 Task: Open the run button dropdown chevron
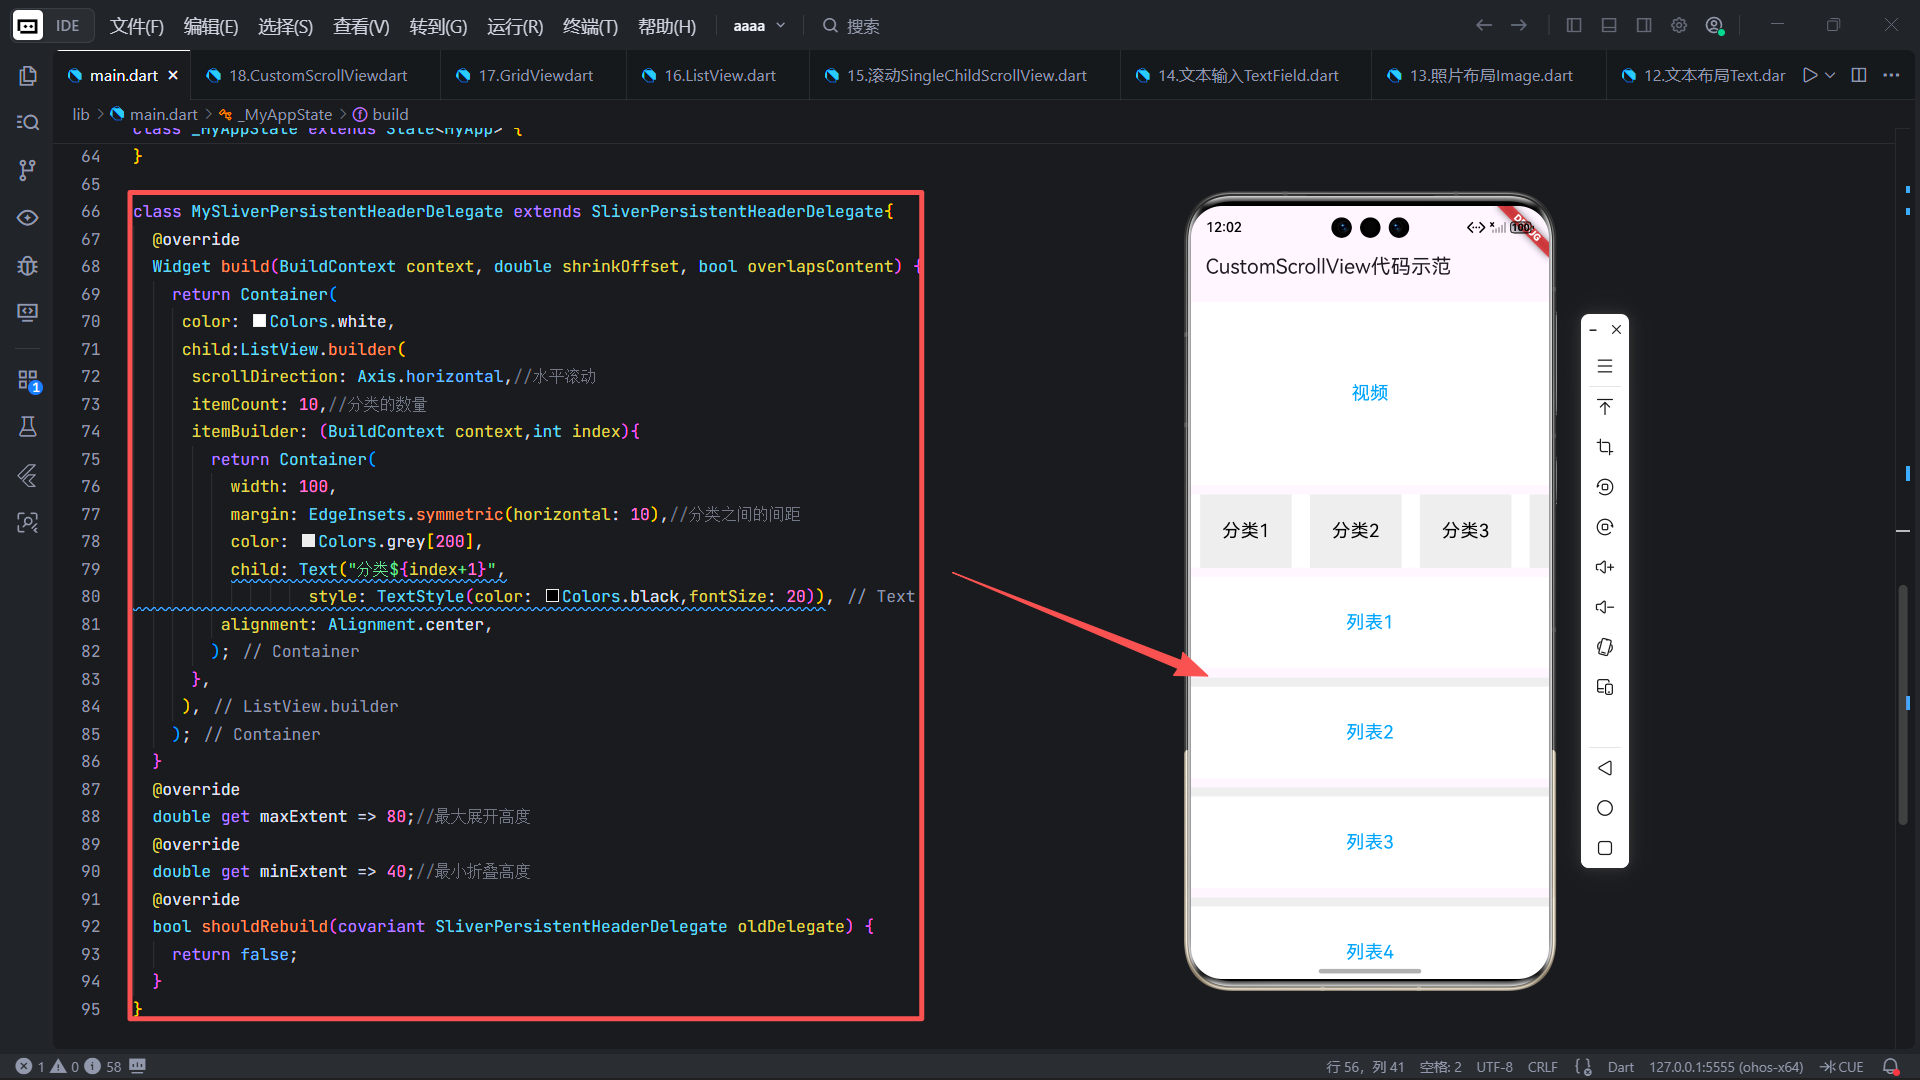tap(1830, 75)
